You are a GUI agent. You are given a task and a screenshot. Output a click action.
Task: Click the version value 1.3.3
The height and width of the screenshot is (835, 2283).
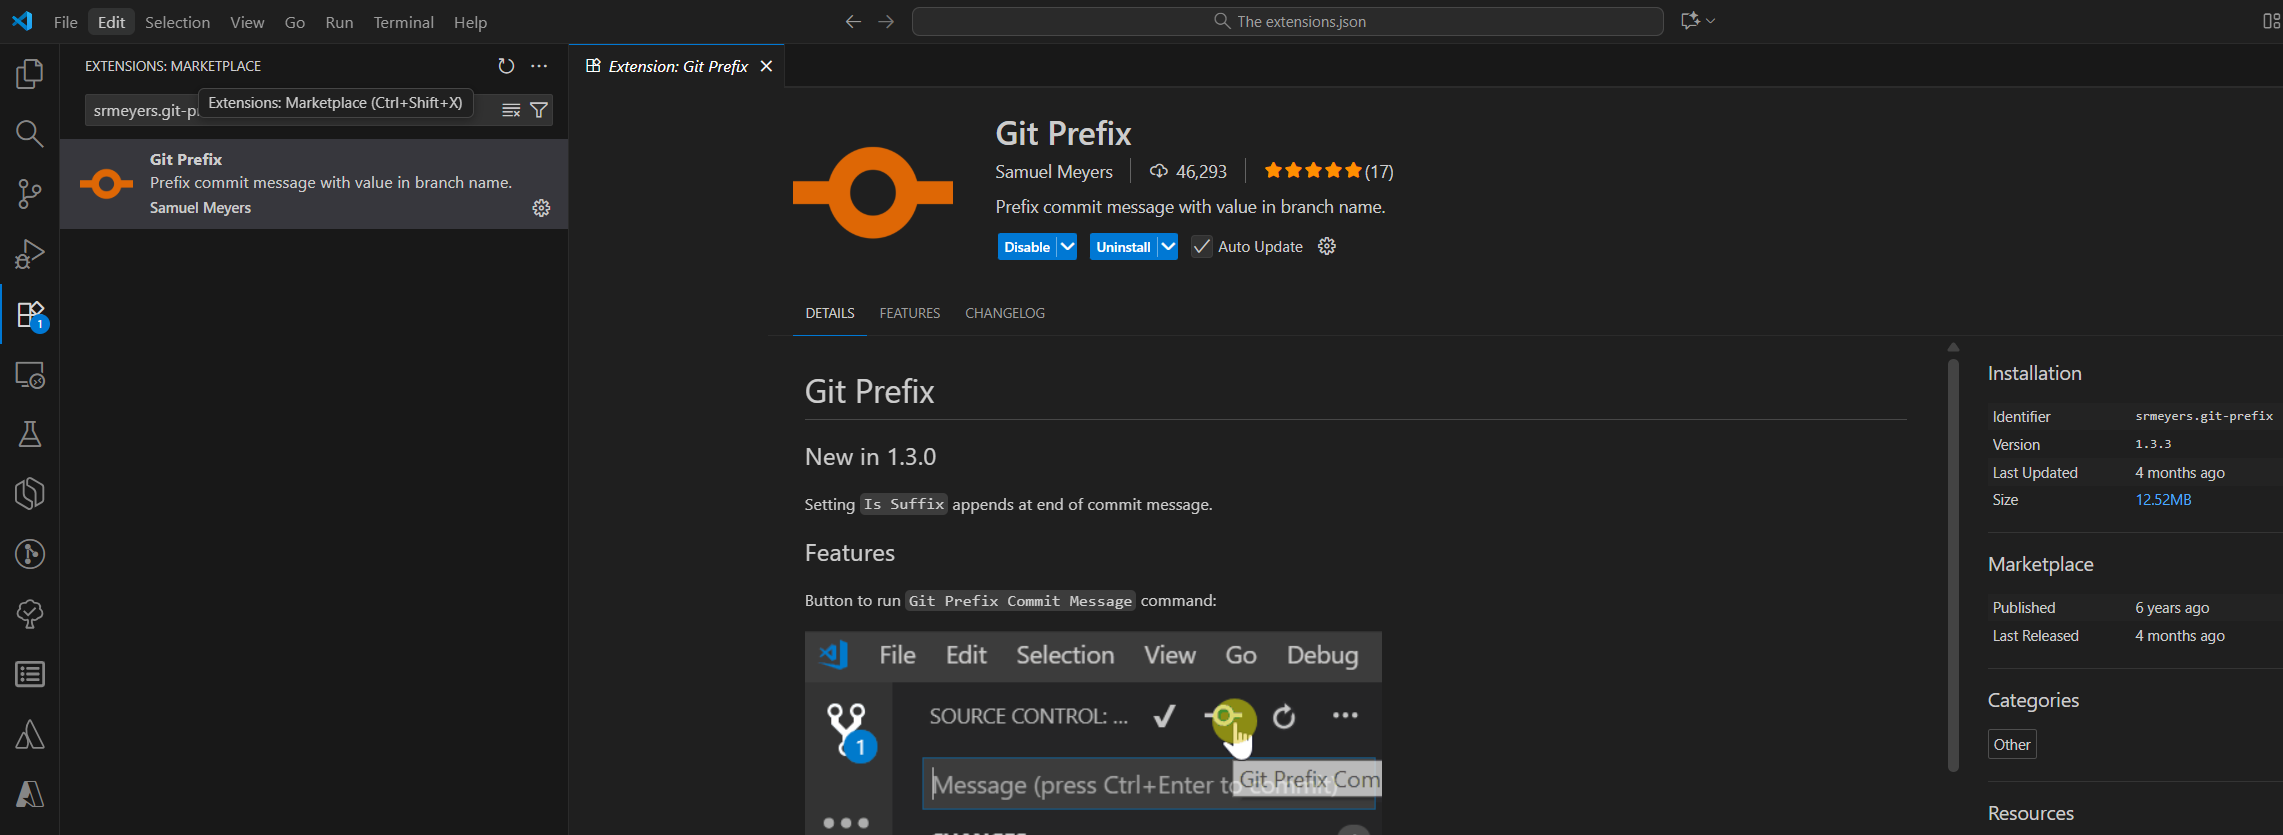click(2153, 444)
